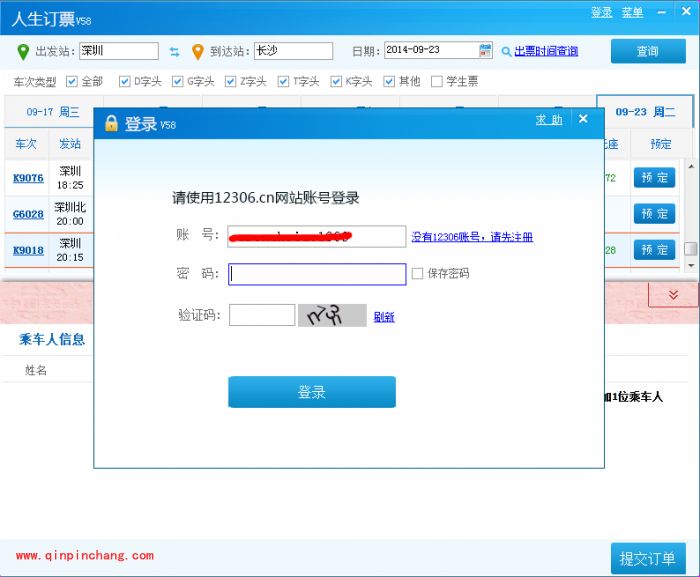This screenshot has height=577, width=700.
Task: Click the 求助 help link
Action: click(549, 119)
